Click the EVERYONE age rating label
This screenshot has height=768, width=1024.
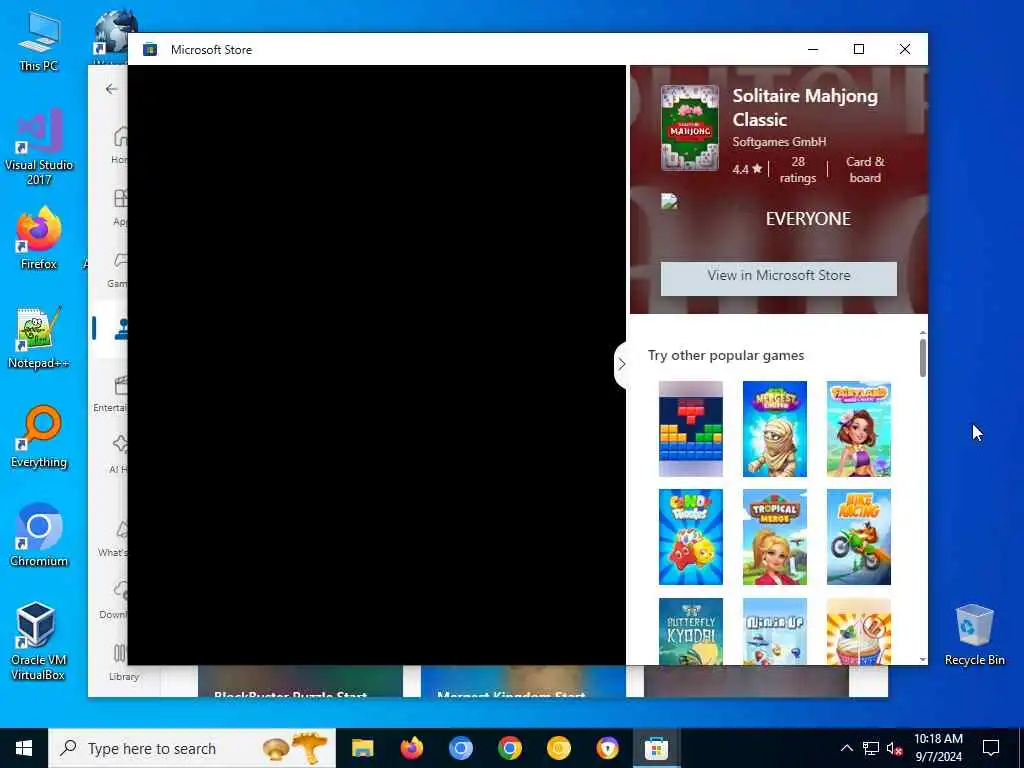(808, 219)
